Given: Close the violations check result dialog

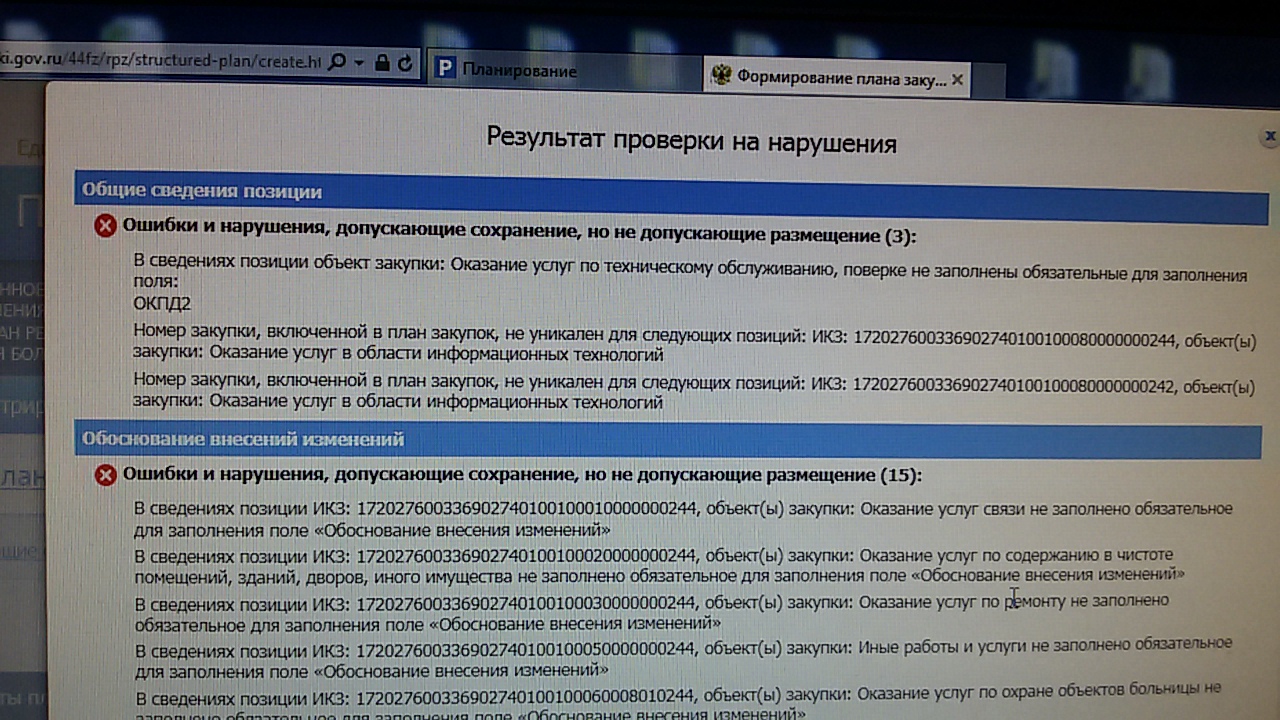Looking at the screenshot, I should pyautogui.click(x=1270, y=135).
